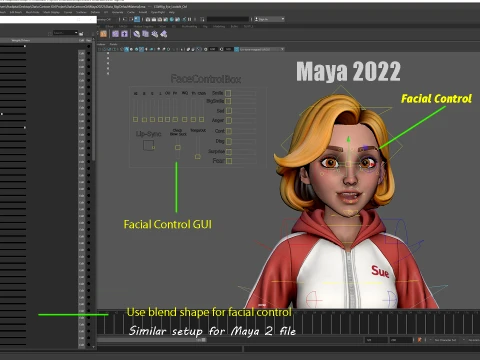Open the Help menu

coord(172,12)
